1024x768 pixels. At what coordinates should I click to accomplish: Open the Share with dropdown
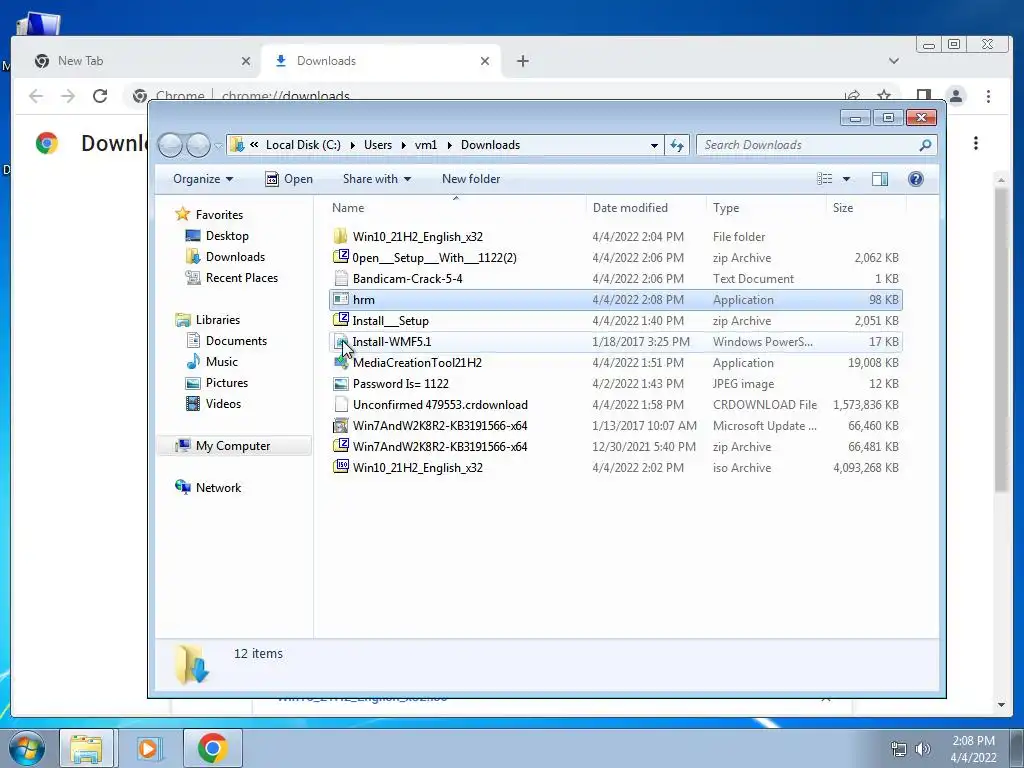[x=377, y=179]
